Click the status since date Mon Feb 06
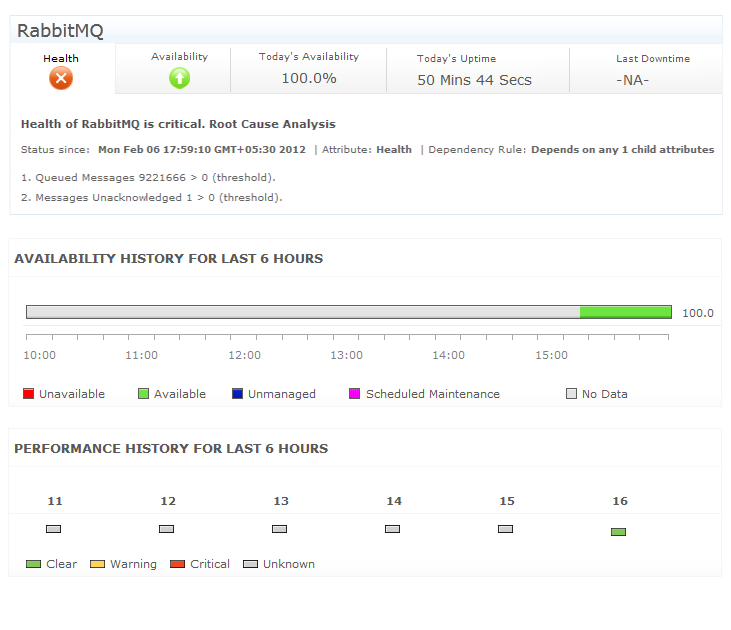The height and width of the screenshot is (630, 731). [x=202, y=150]
